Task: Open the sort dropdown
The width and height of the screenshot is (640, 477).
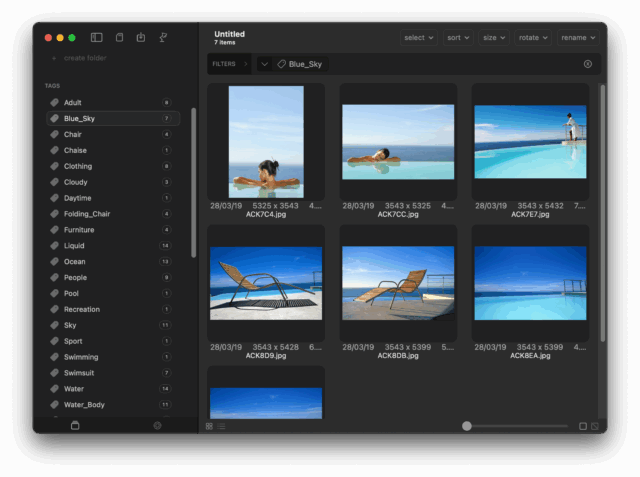Action: tap(457, 38)
